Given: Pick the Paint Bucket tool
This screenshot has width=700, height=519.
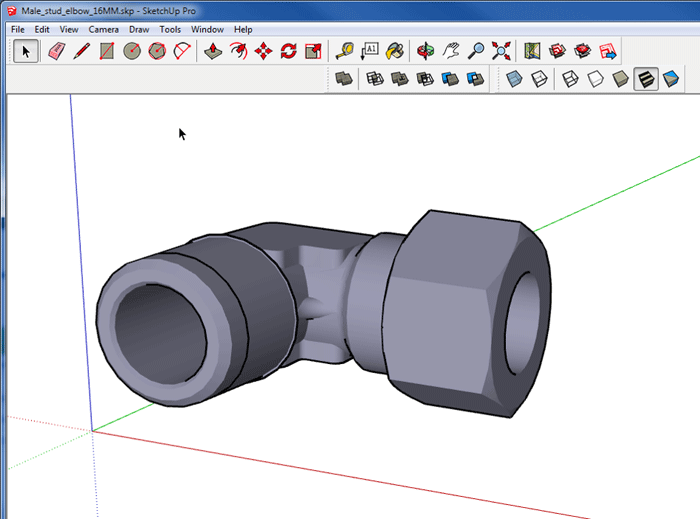Looking at the screenshot, I should 395,50.
